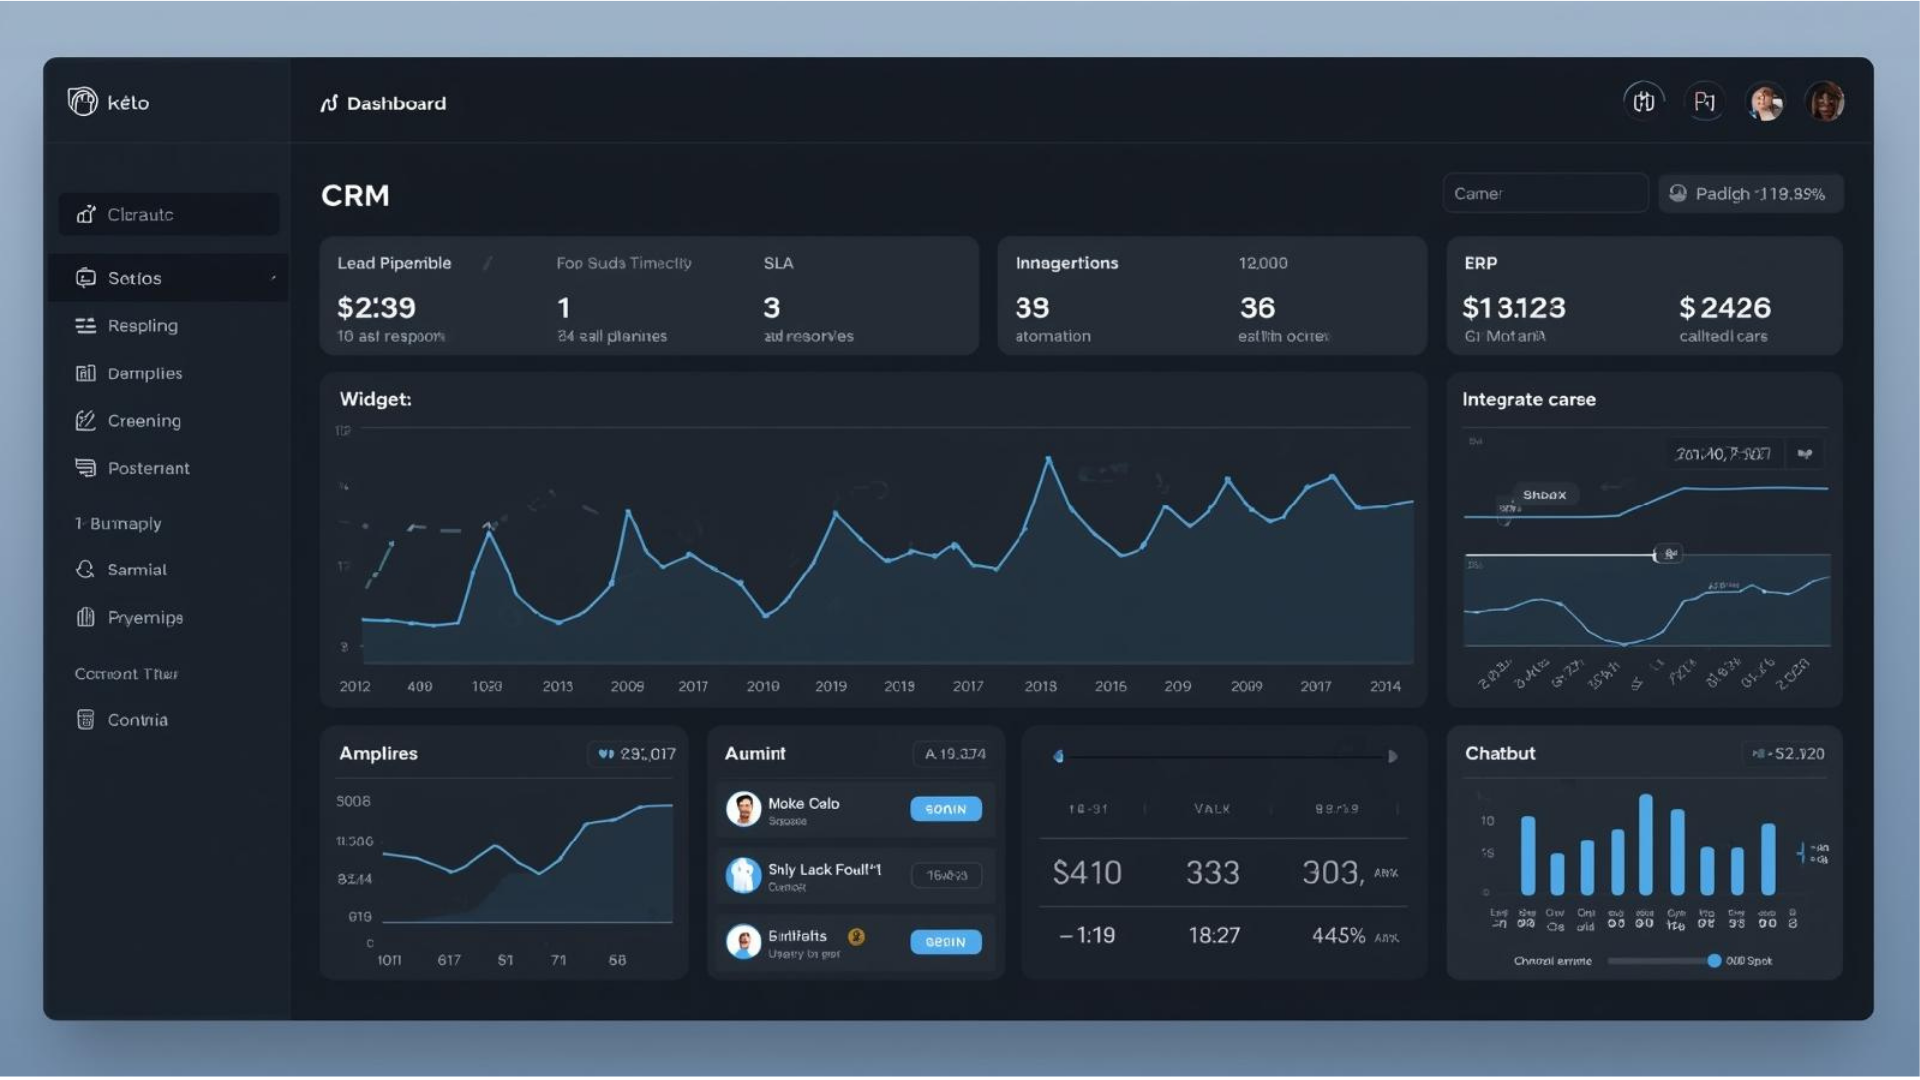Open the second round header icon

[1705, 101]
